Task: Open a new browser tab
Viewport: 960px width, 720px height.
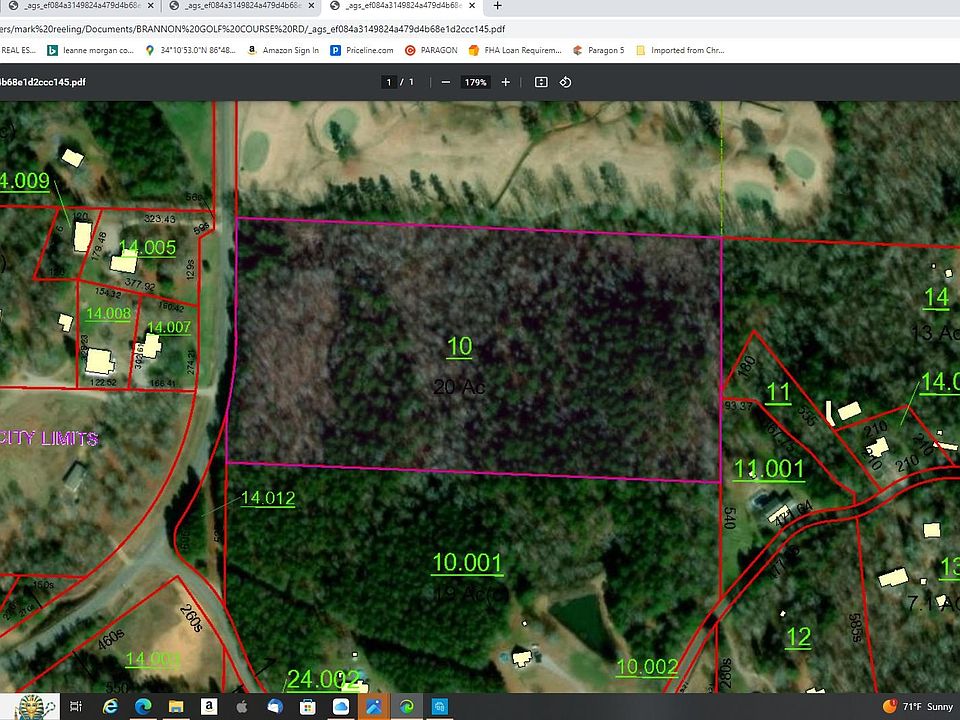Action: click(498, 6)
